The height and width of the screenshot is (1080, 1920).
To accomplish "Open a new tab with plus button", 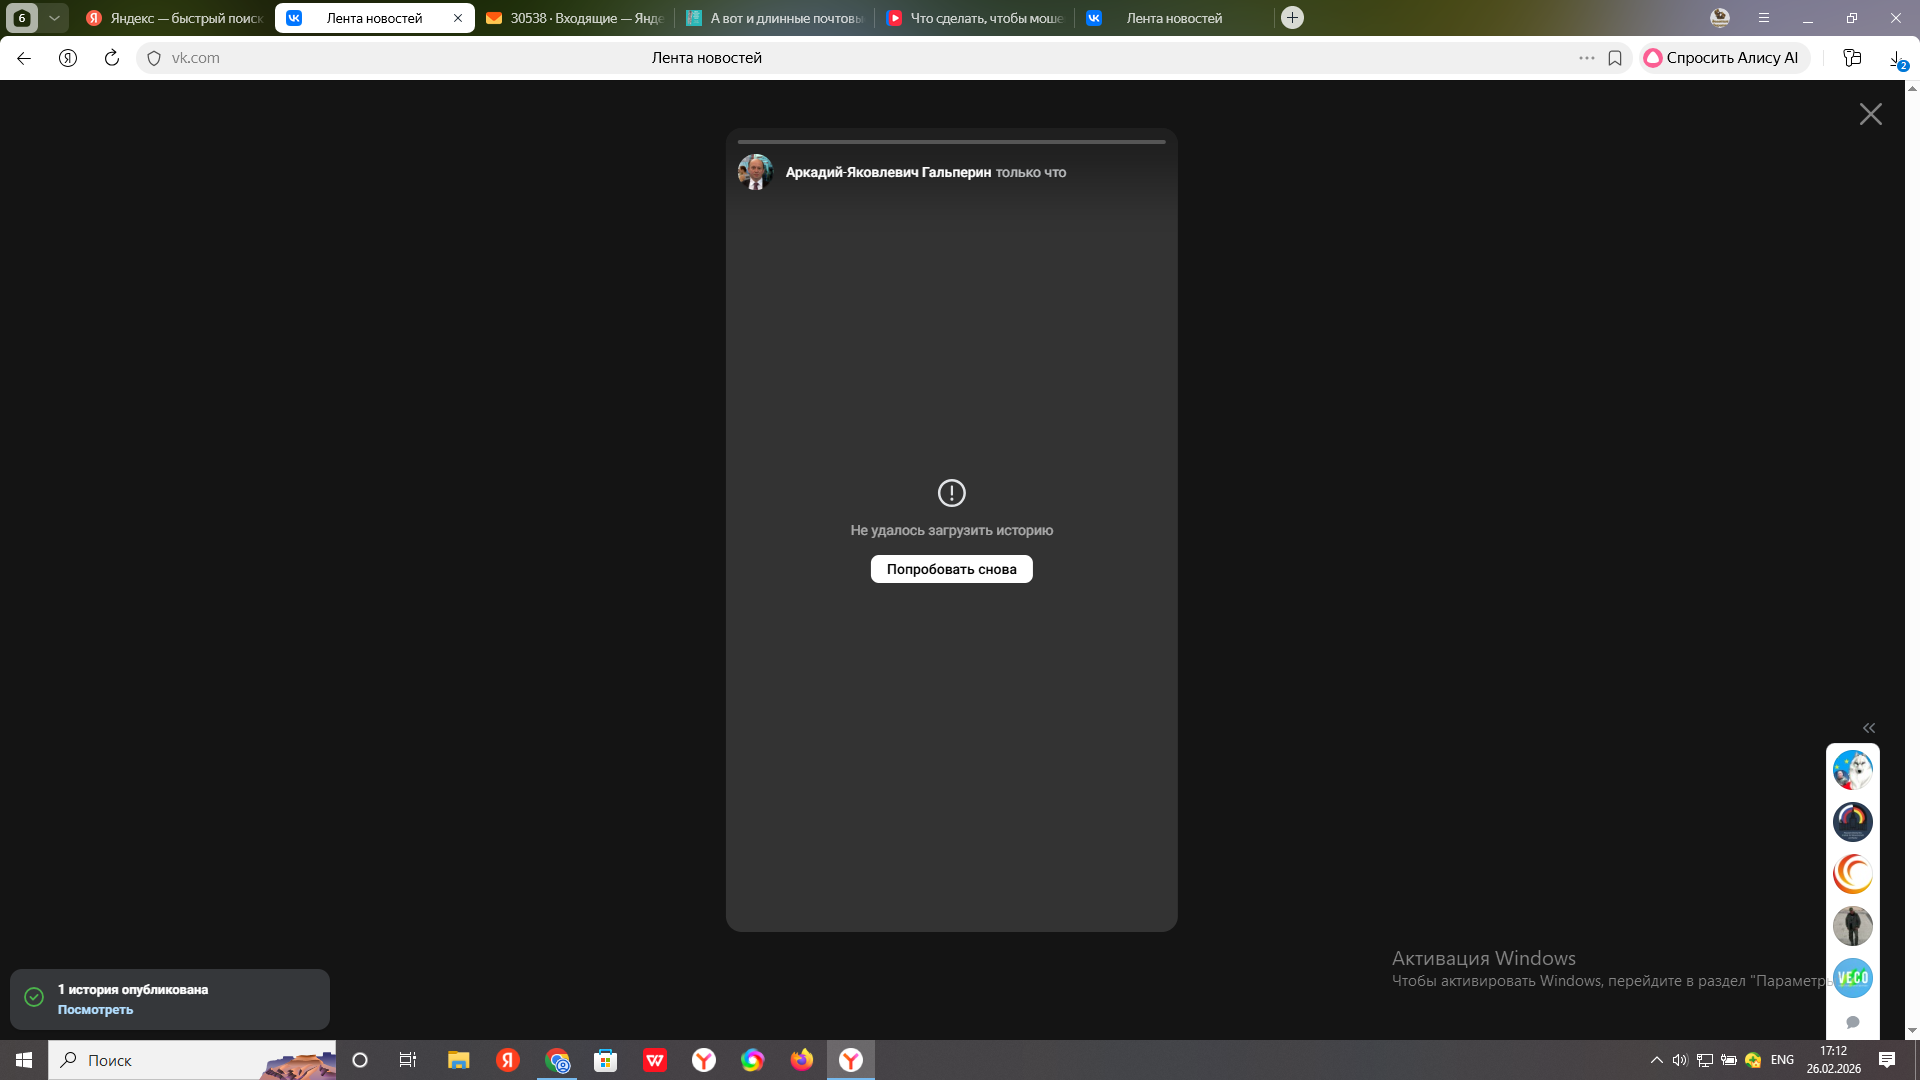I will pos(1292,18).
